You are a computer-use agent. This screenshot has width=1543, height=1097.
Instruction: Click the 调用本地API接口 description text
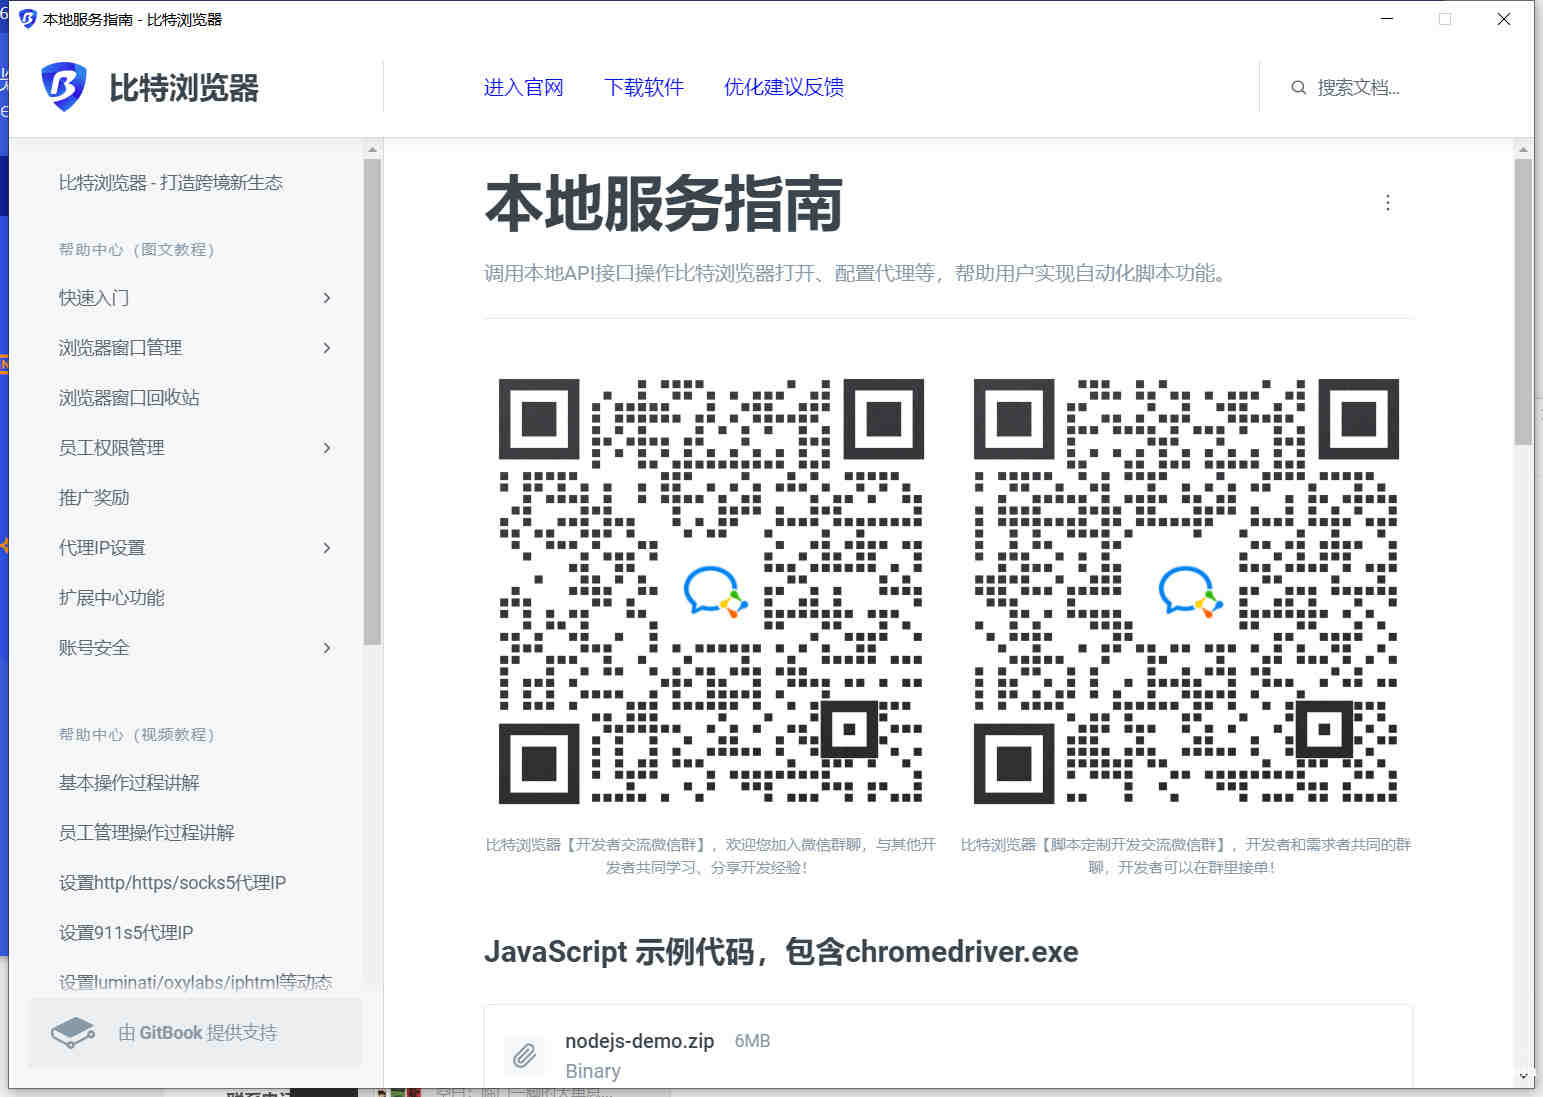858,273
